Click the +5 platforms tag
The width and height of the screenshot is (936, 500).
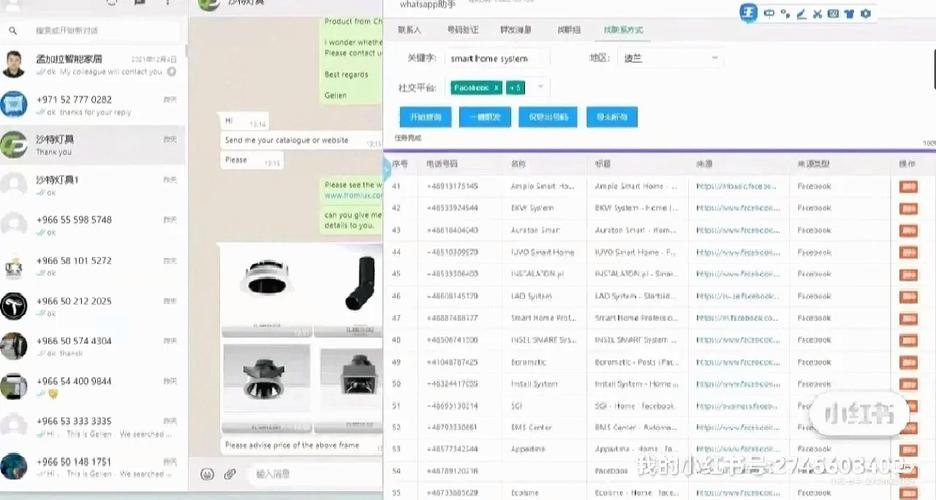[x=515, y=88]
